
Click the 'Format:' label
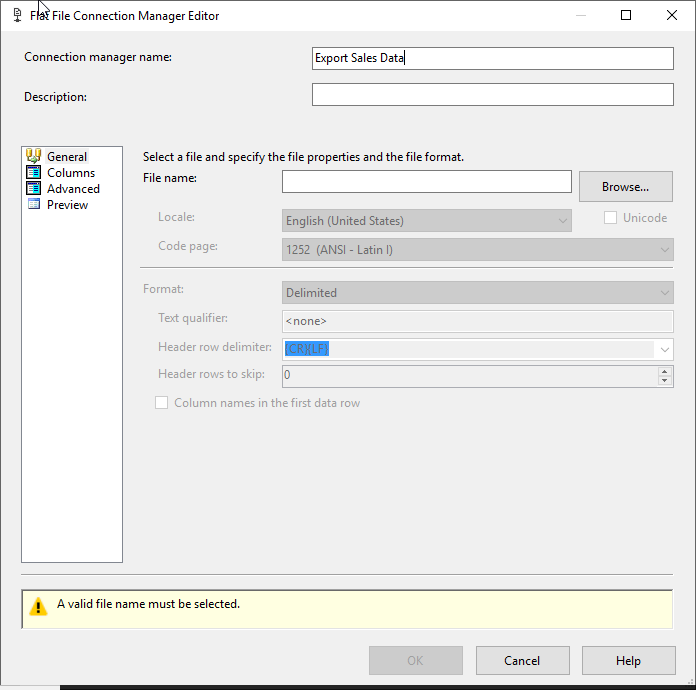point(163,289)
